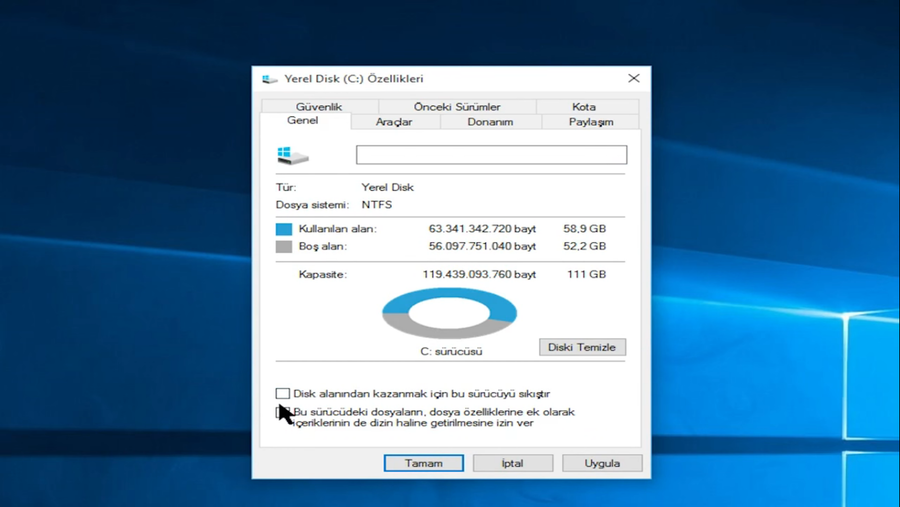The image size is (900, 507).
Task: Click the 'NTFS' file system value
Action: point(377,204)
